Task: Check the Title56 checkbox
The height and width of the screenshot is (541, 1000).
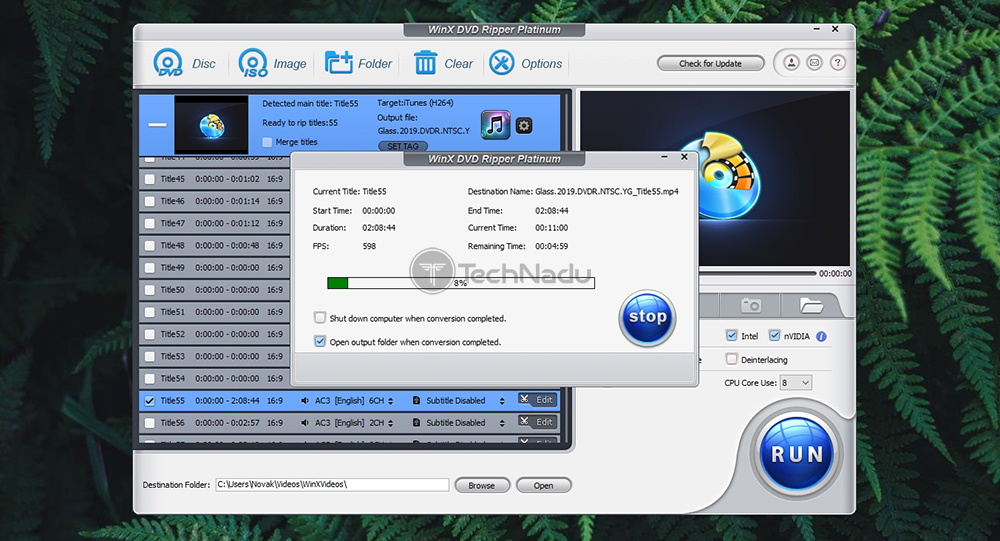Action: point(149,423)
